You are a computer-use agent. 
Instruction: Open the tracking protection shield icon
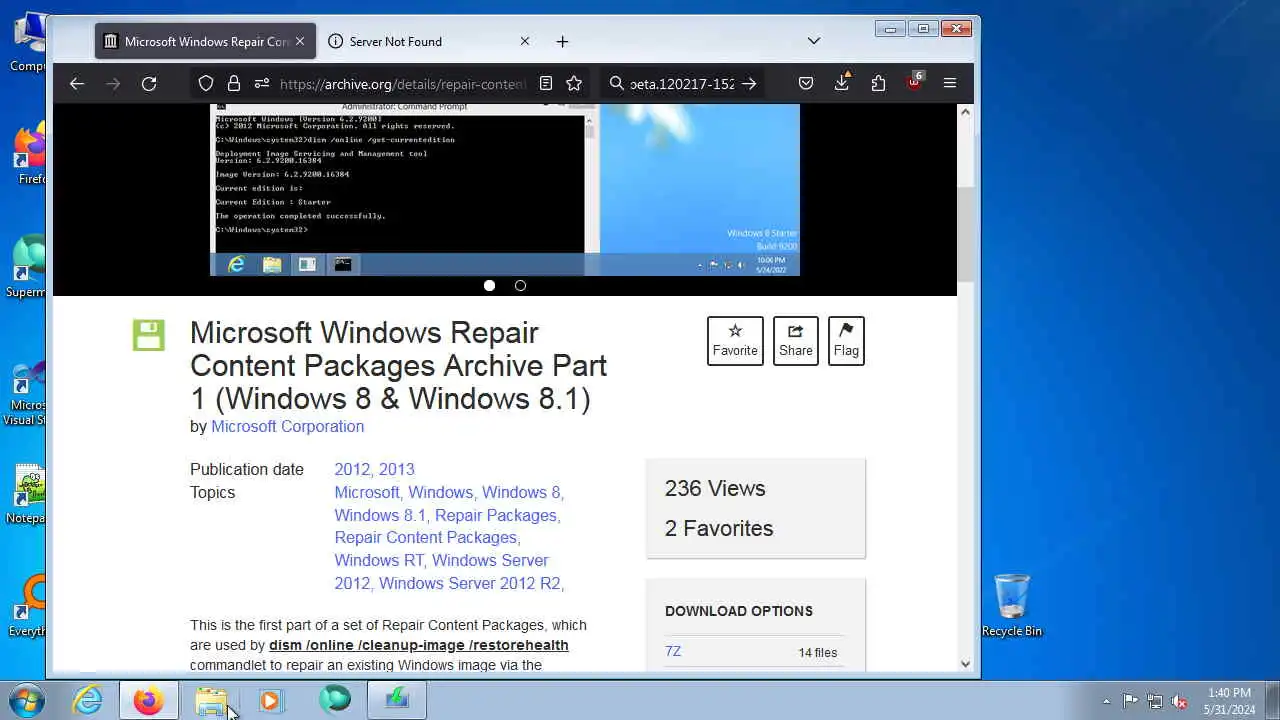[x=206, y=84]
